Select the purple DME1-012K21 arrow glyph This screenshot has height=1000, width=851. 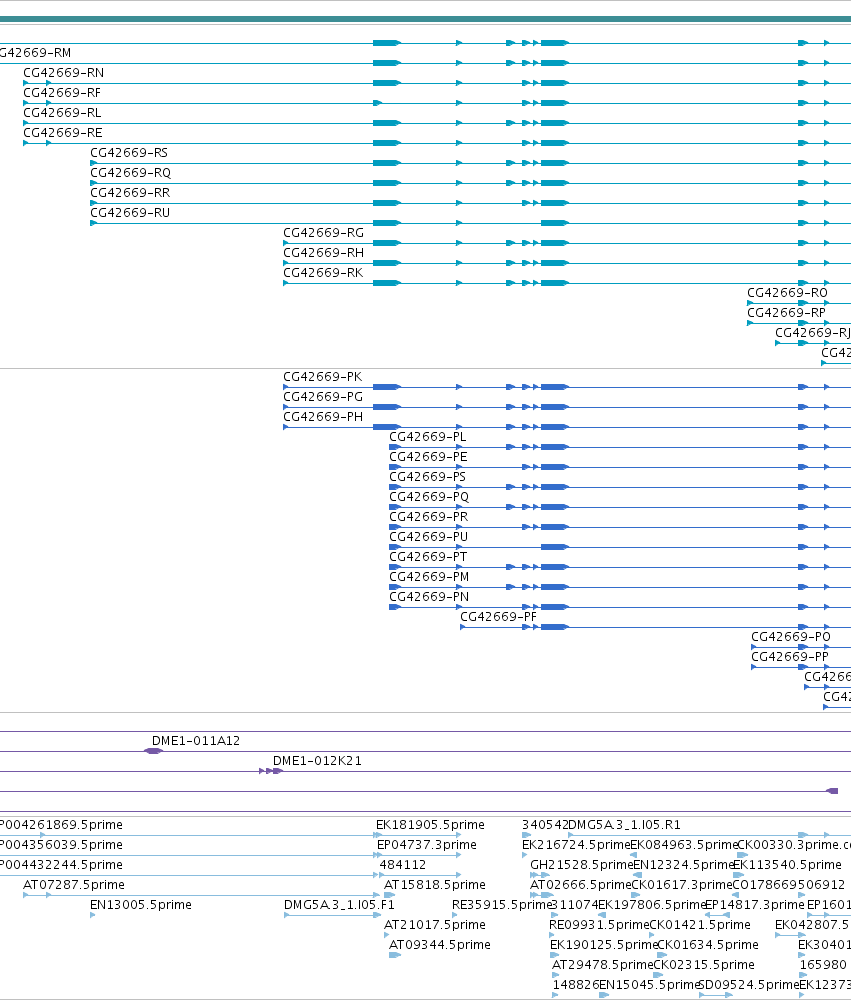point(271,771)
